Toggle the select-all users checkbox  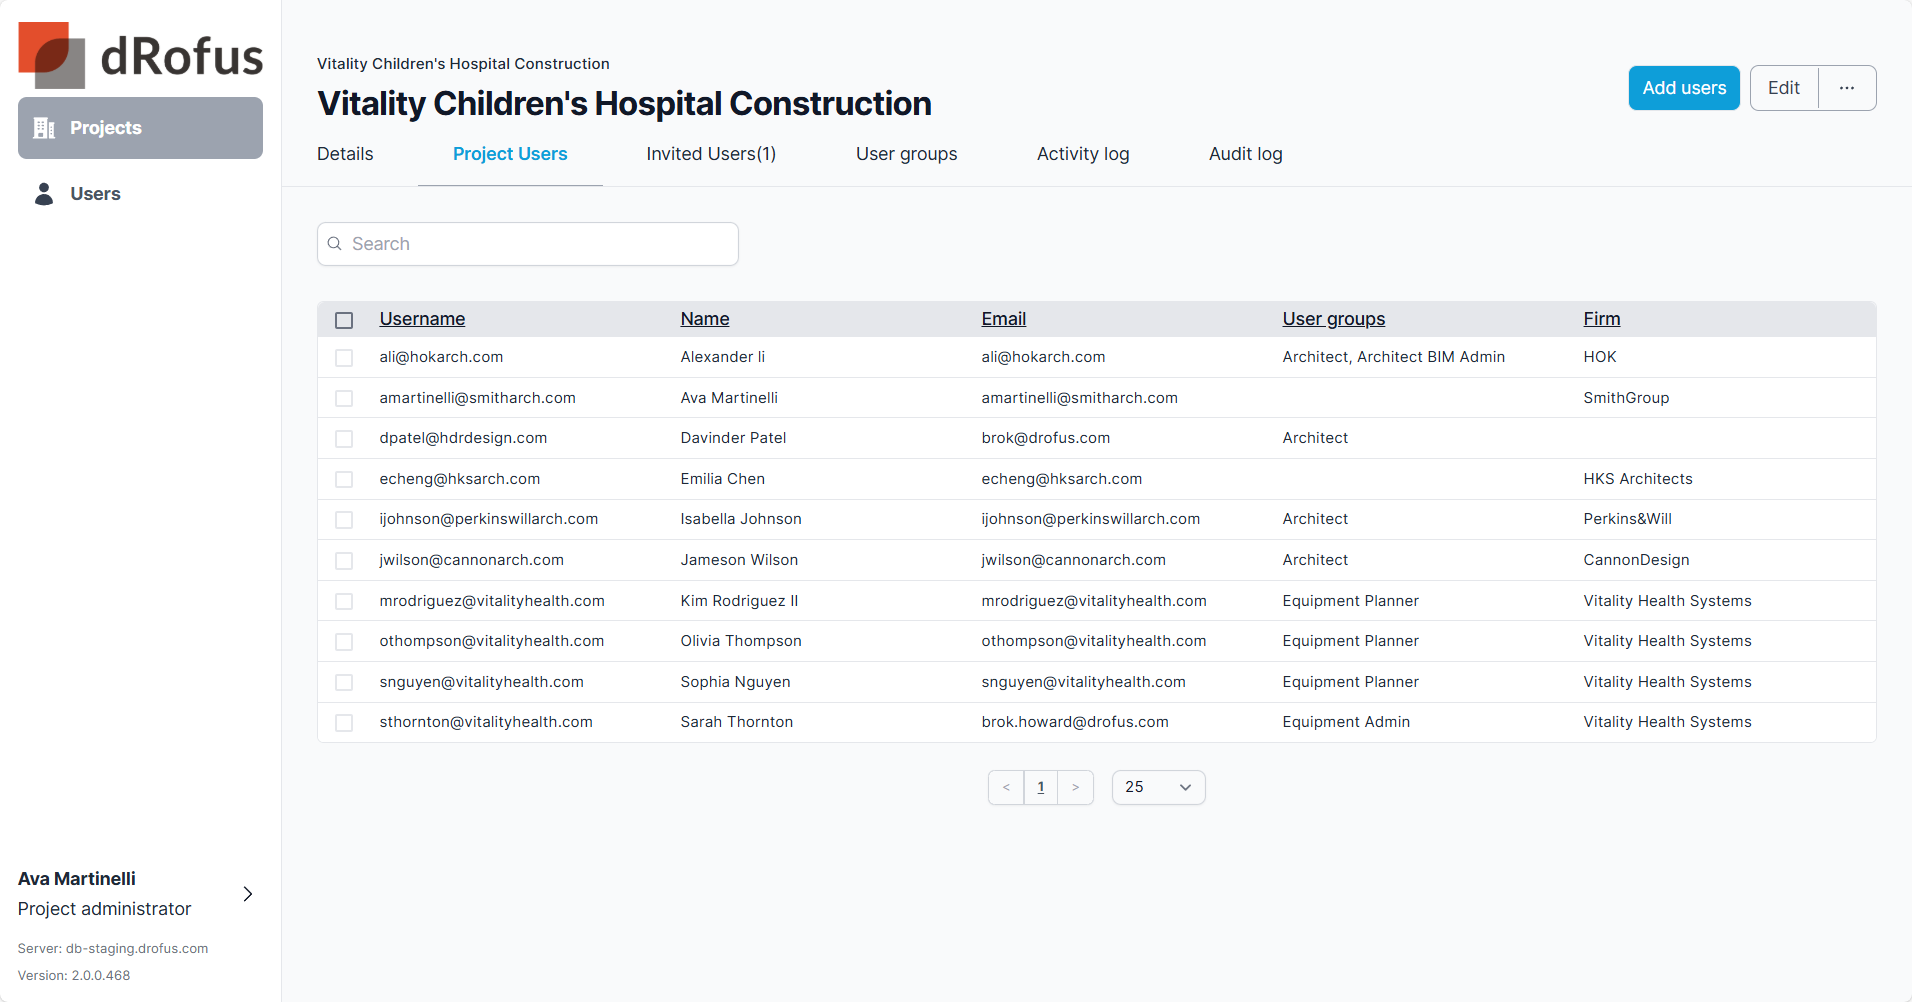[344, 320]
